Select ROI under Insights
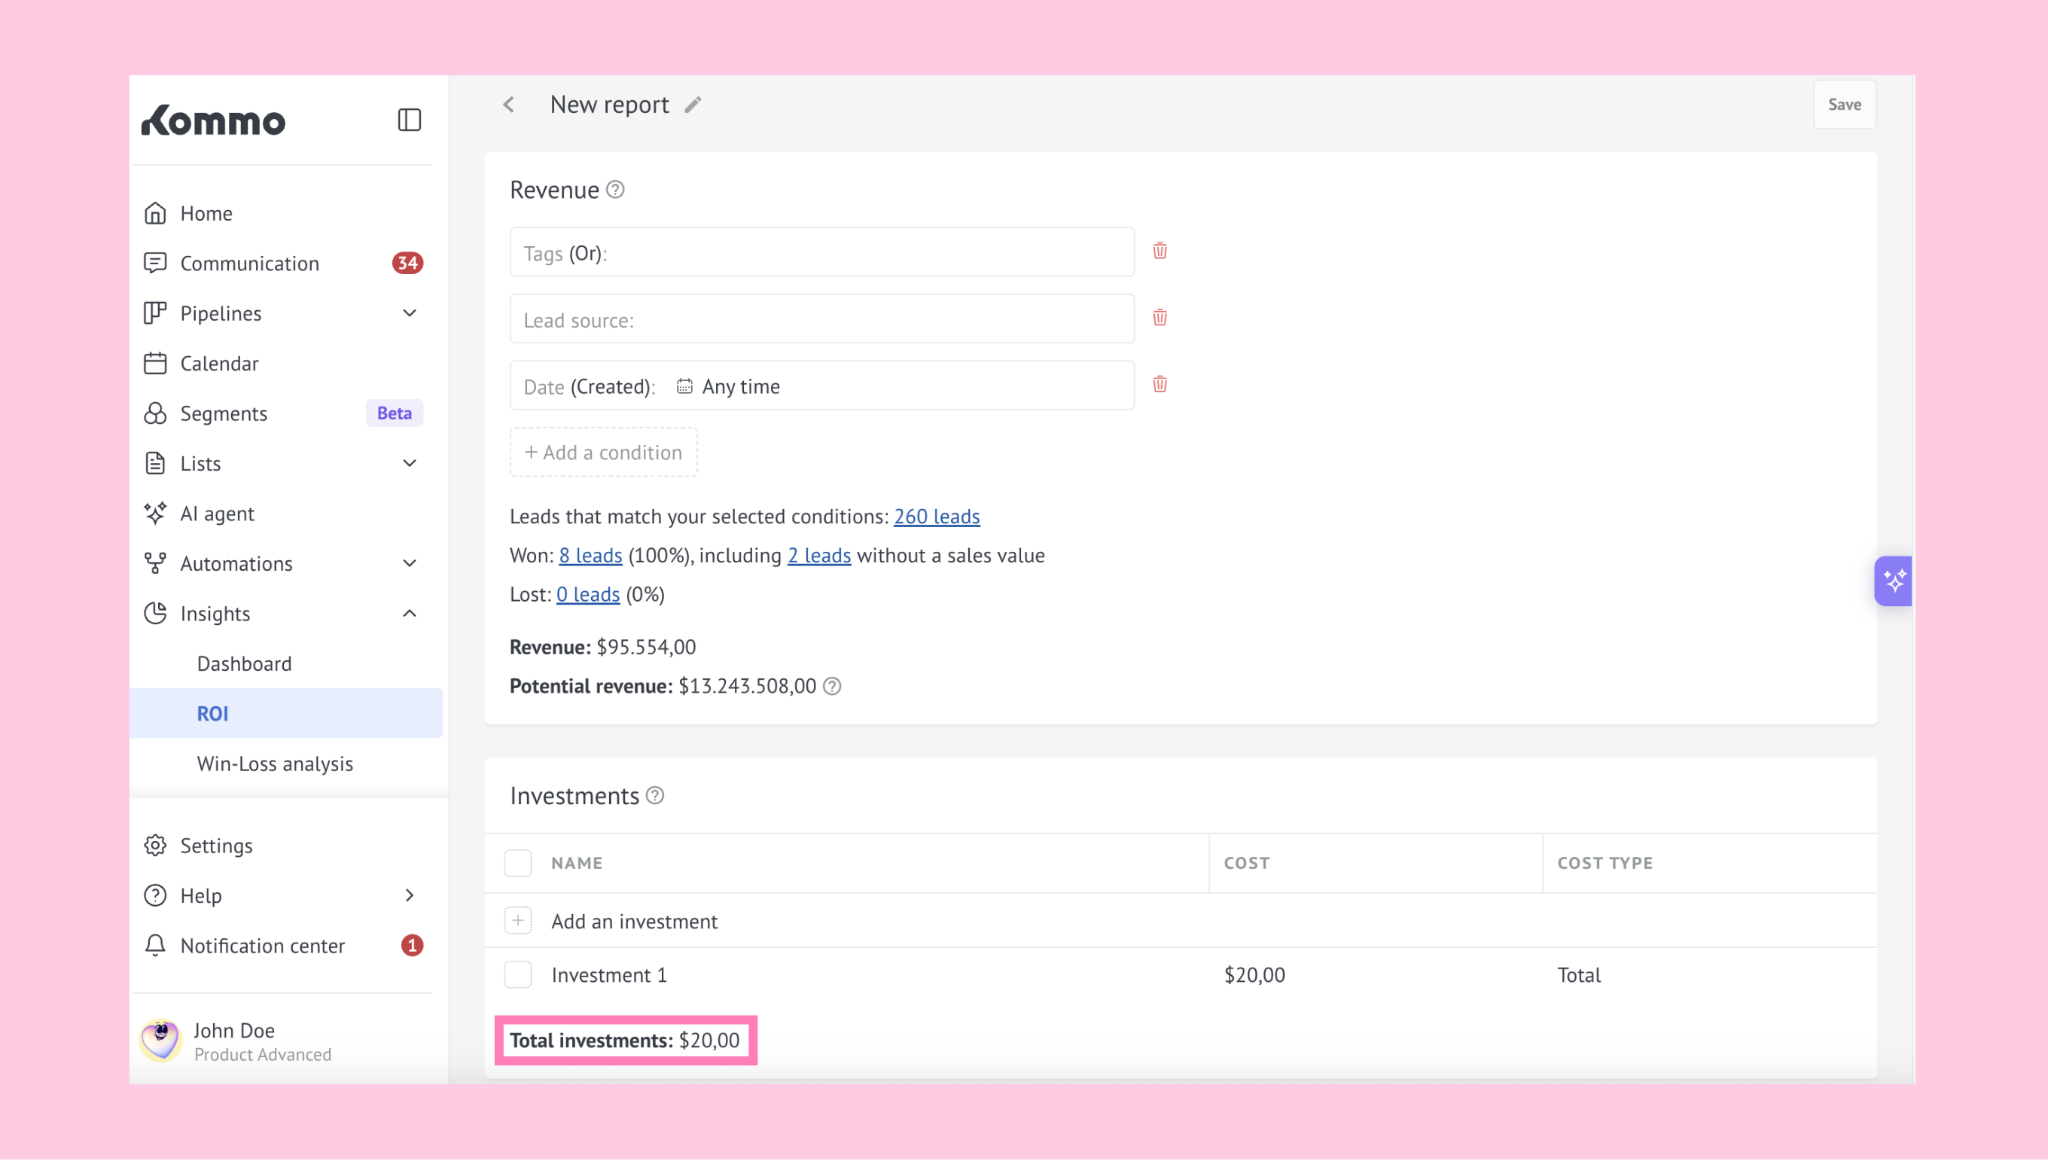This screenshot has width=2048, height=1160. click(x=286, y=713)
